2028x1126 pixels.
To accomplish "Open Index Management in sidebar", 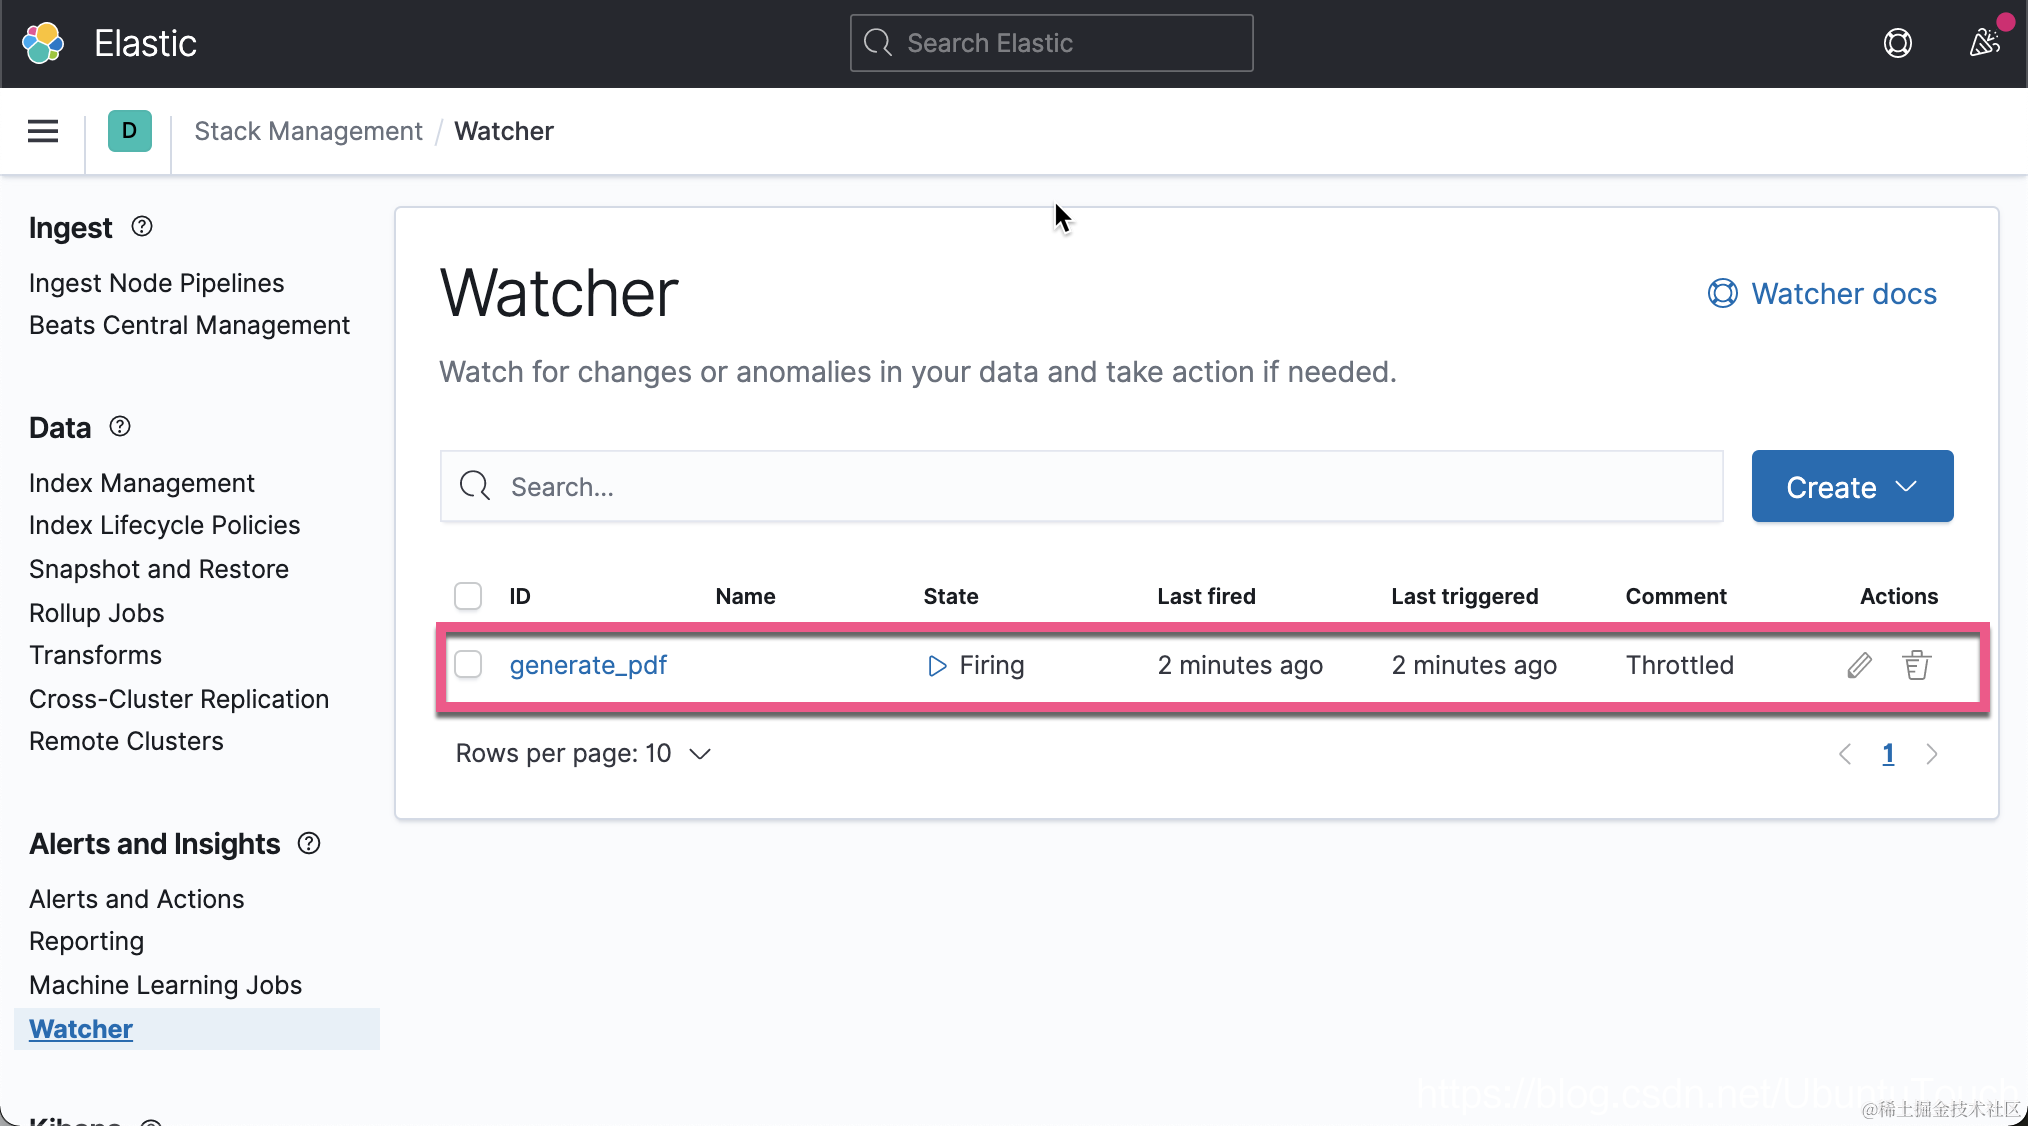I will point(141,483).
